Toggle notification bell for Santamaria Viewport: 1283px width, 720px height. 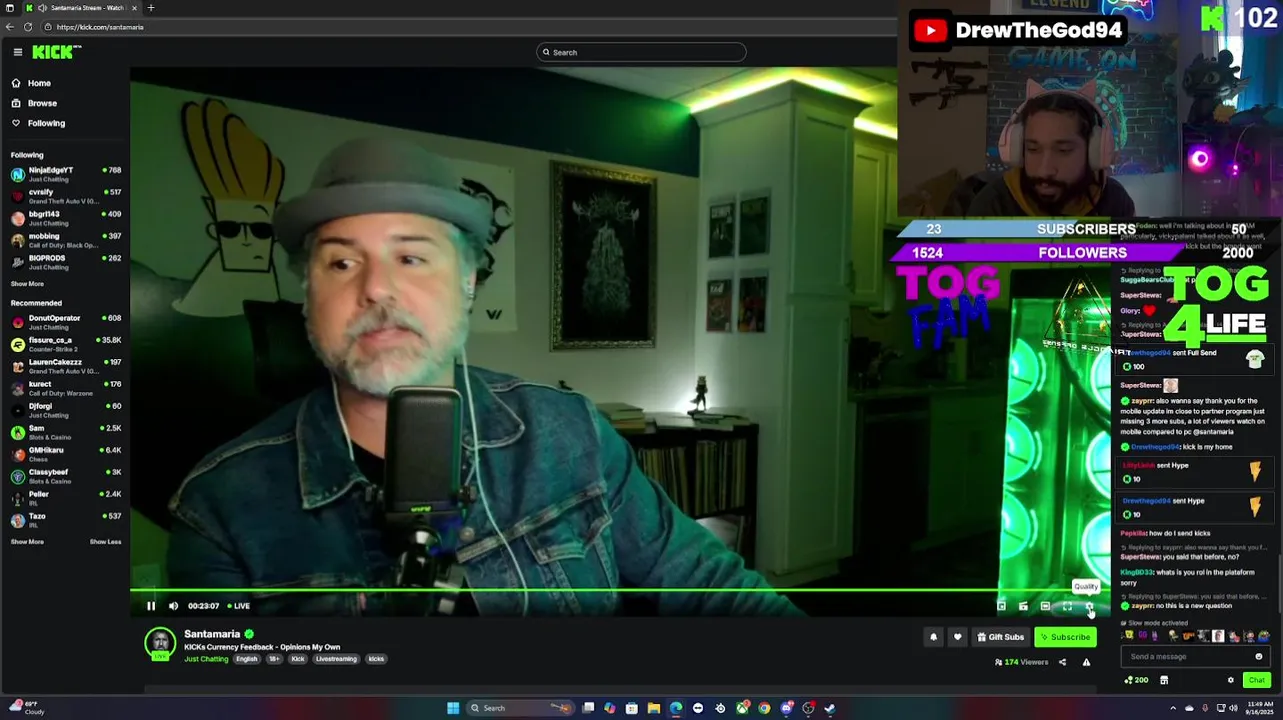coord(933,637)
